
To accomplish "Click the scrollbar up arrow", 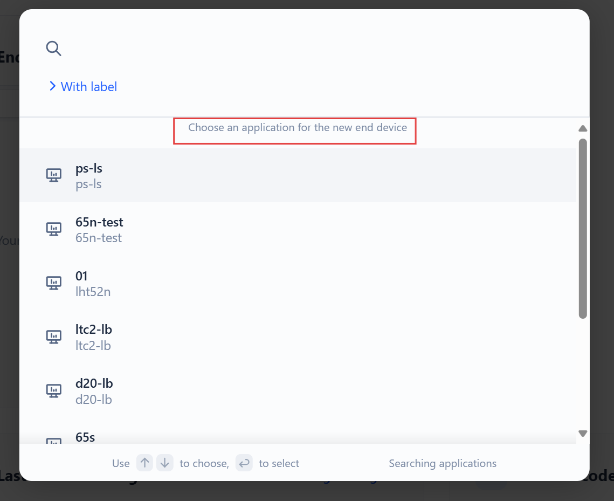I will 583,128.
